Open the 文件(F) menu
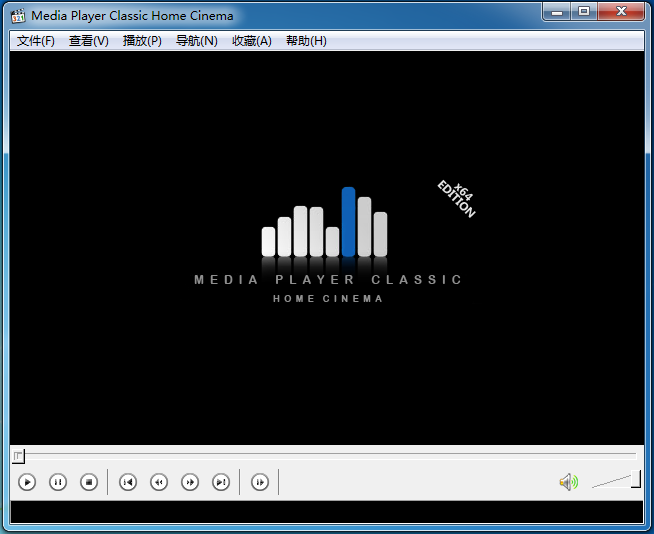 (35, 41)
